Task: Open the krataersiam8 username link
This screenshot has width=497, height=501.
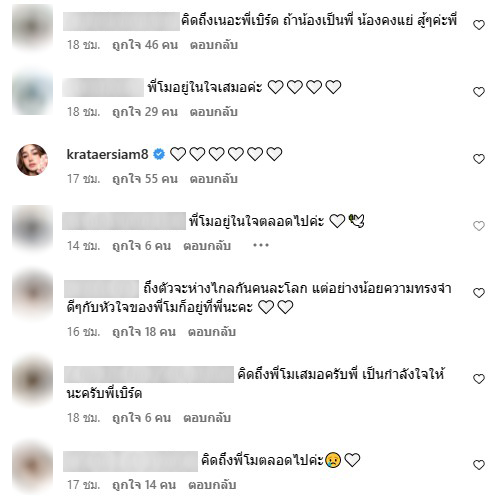Action: (x=107, y=154)
